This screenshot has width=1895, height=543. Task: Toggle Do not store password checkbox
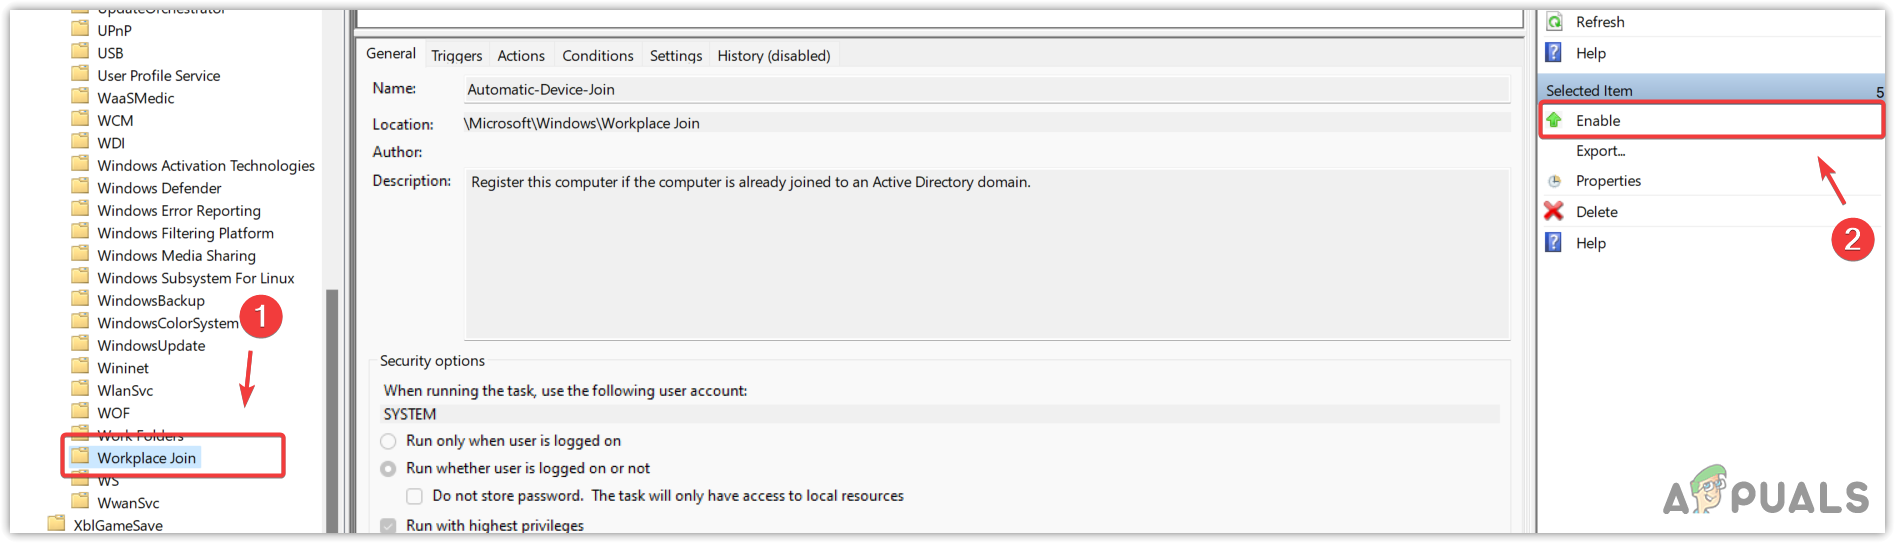point(414,496)
